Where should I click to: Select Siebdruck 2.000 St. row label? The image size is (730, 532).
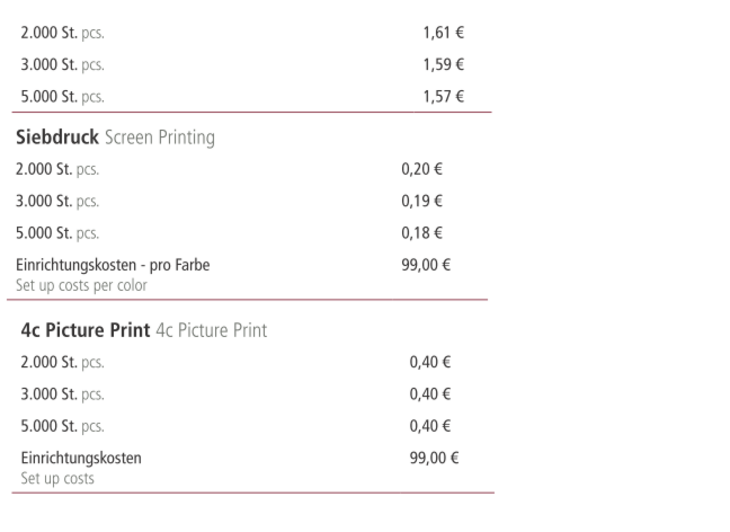tap(57, 169)
